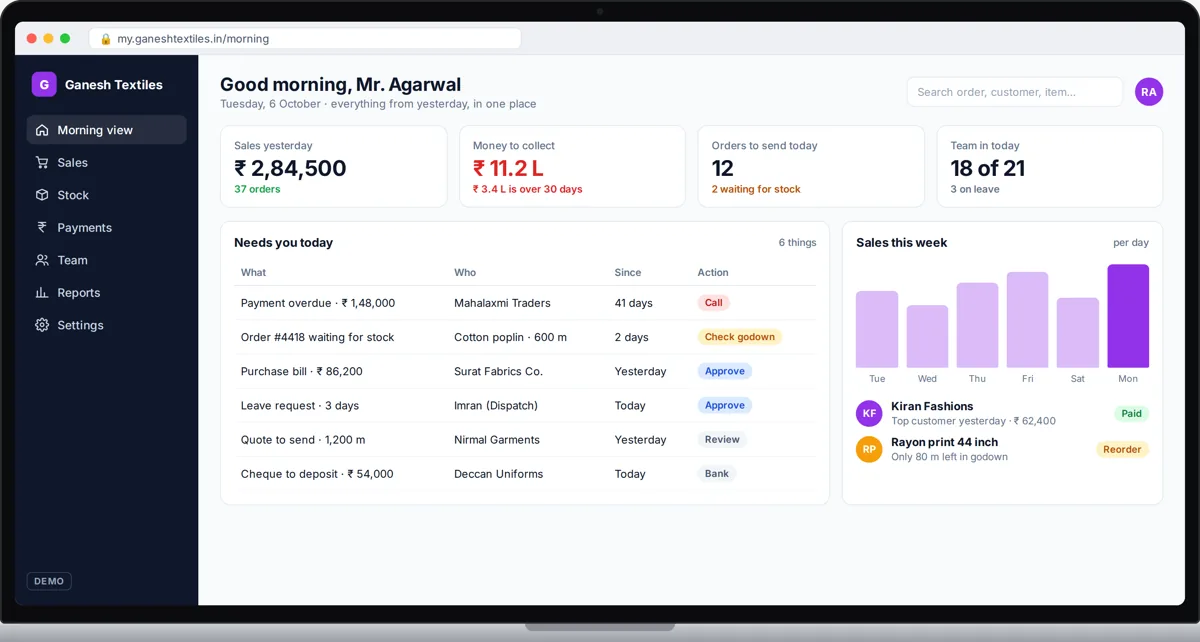
Task: Click the '6 things' count label
Action: [x=797, y=242]
